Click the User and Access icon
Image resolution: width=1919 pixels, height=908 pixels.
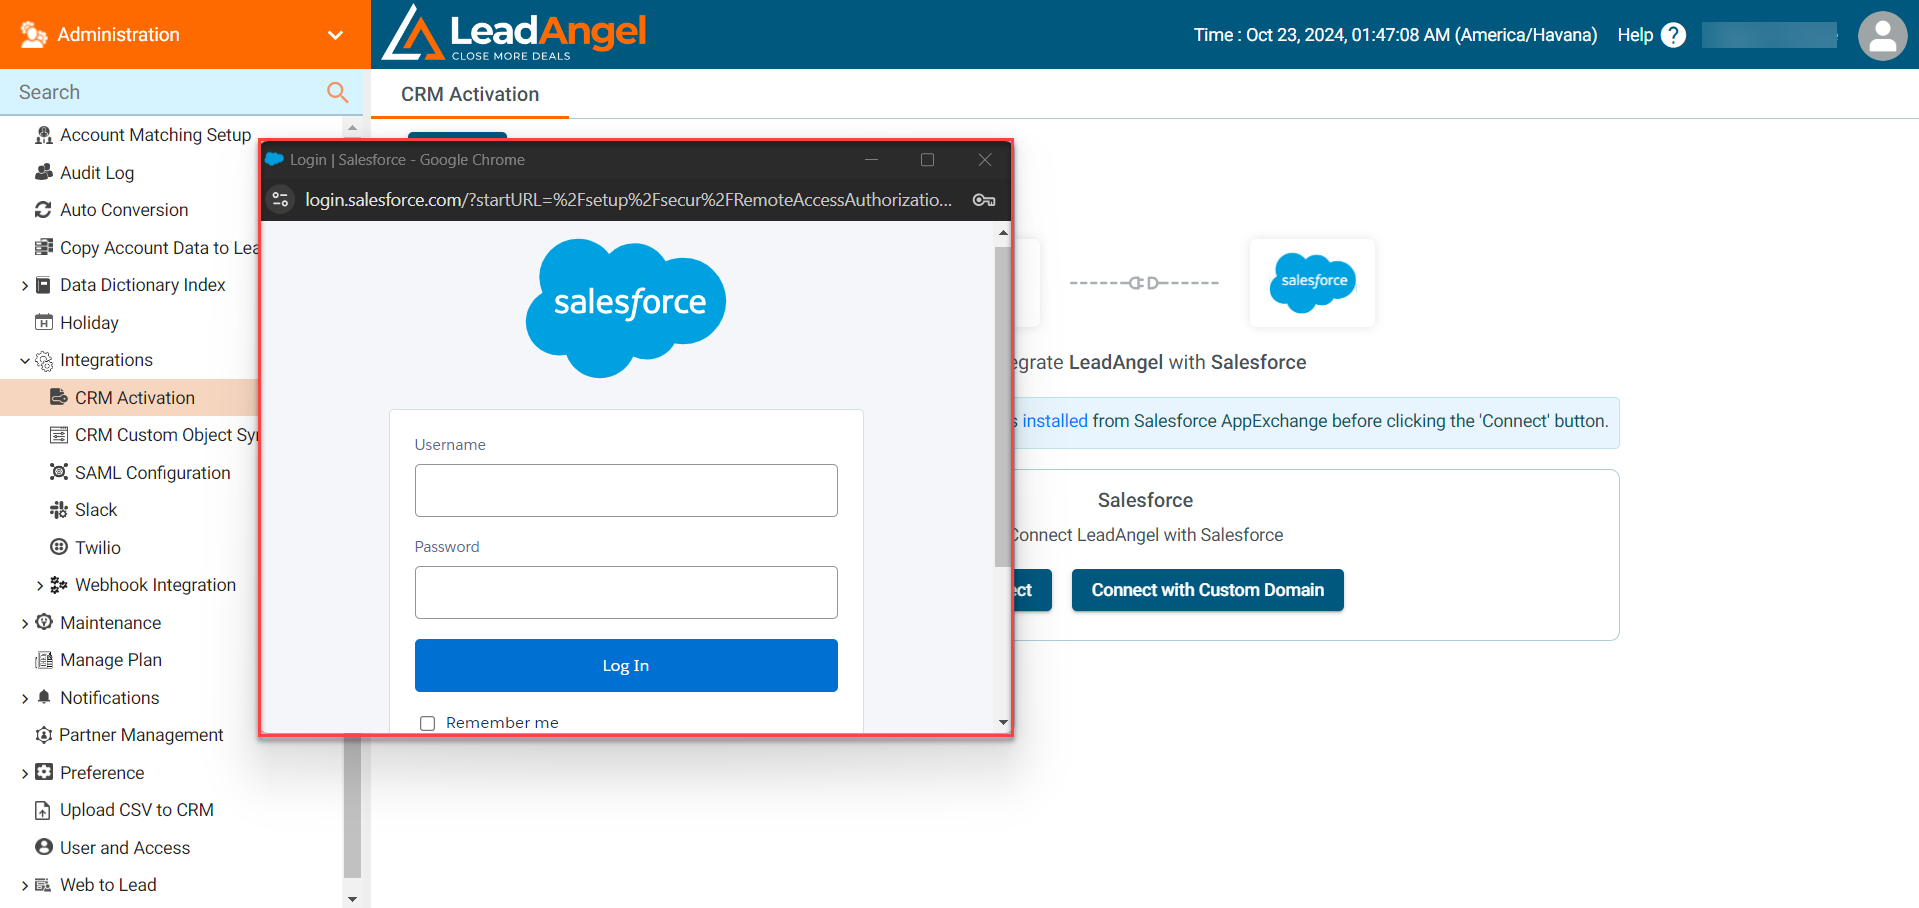point(44,847)
